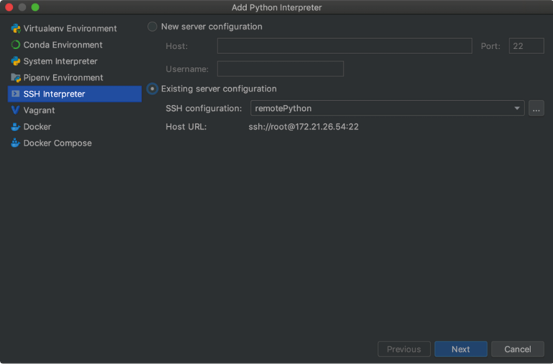
Task: Click the green zoom window button
Action: click(x=35, y=7)
